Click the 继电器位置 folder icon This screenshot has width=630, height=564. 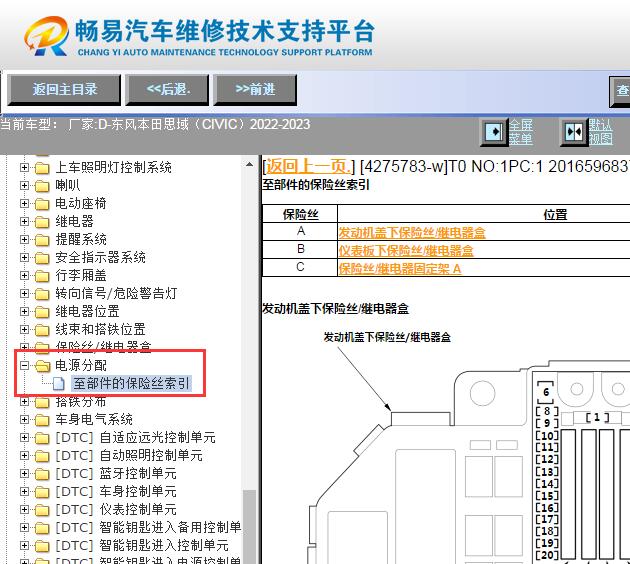pyautogui.click(x=42, y=312)
